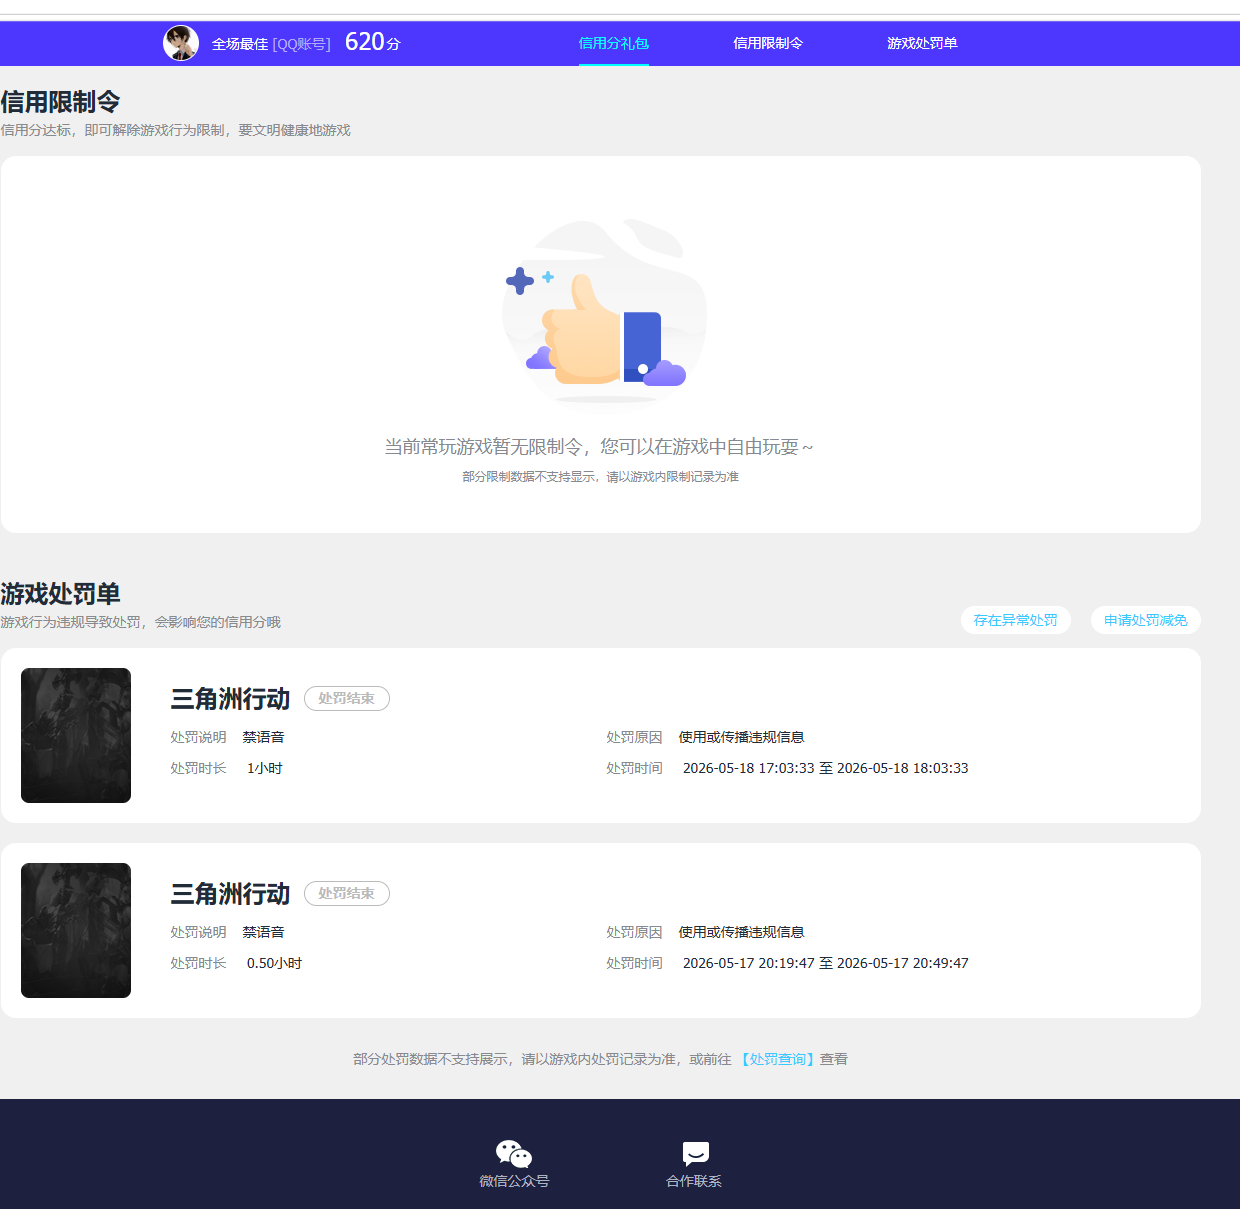Click the 三角洲行动 title of the 1小时 penalty
1240x1209 pixels.
pos(230,699)
